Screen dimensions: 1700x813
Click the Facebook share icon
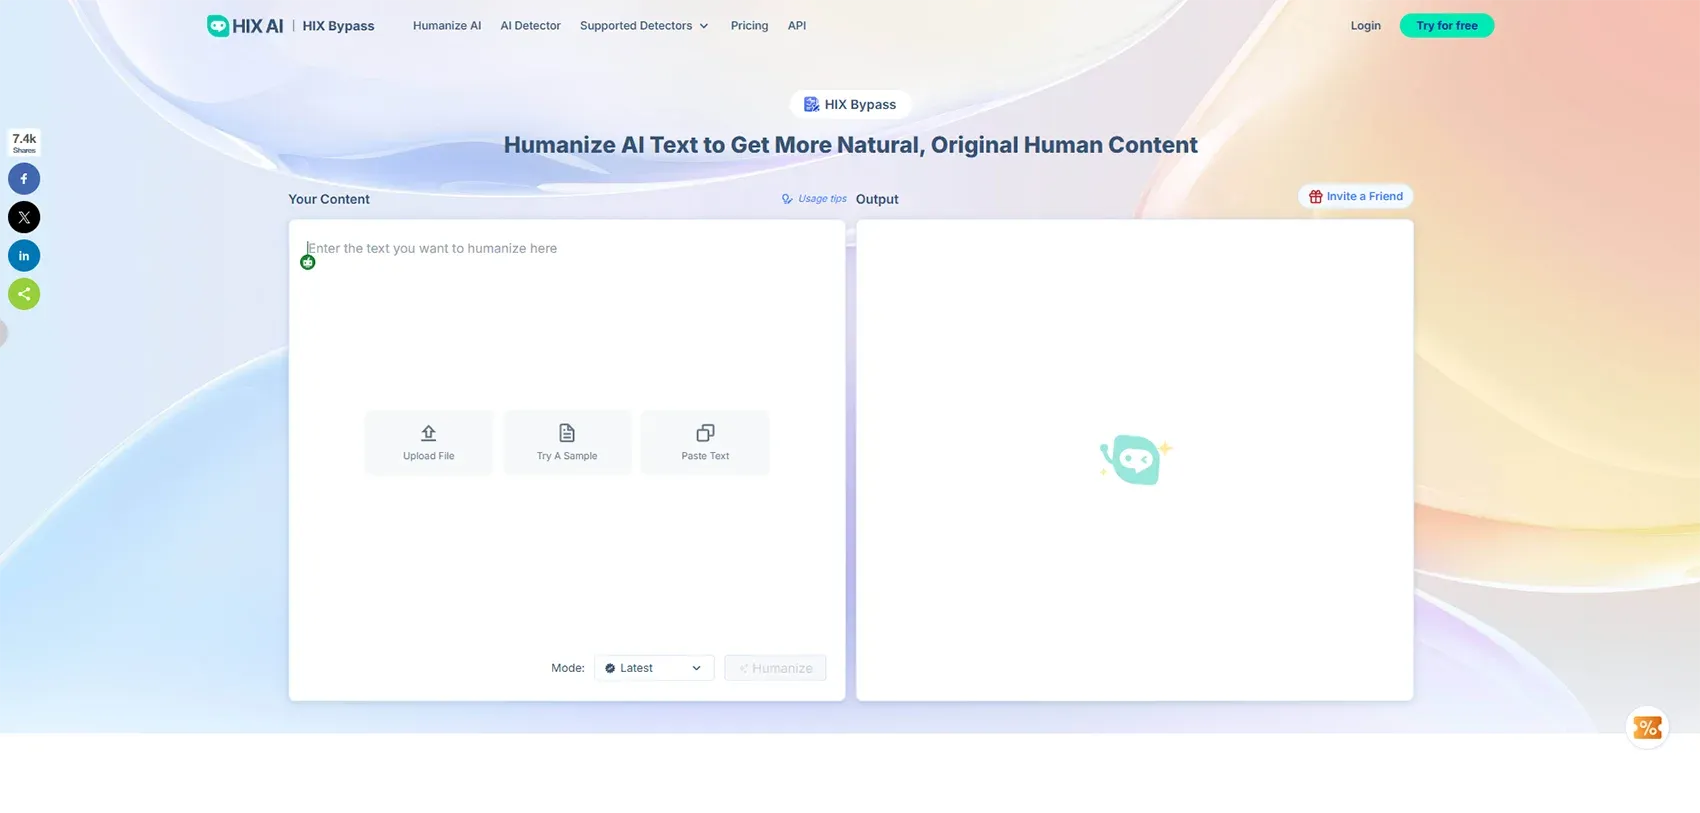24,179
